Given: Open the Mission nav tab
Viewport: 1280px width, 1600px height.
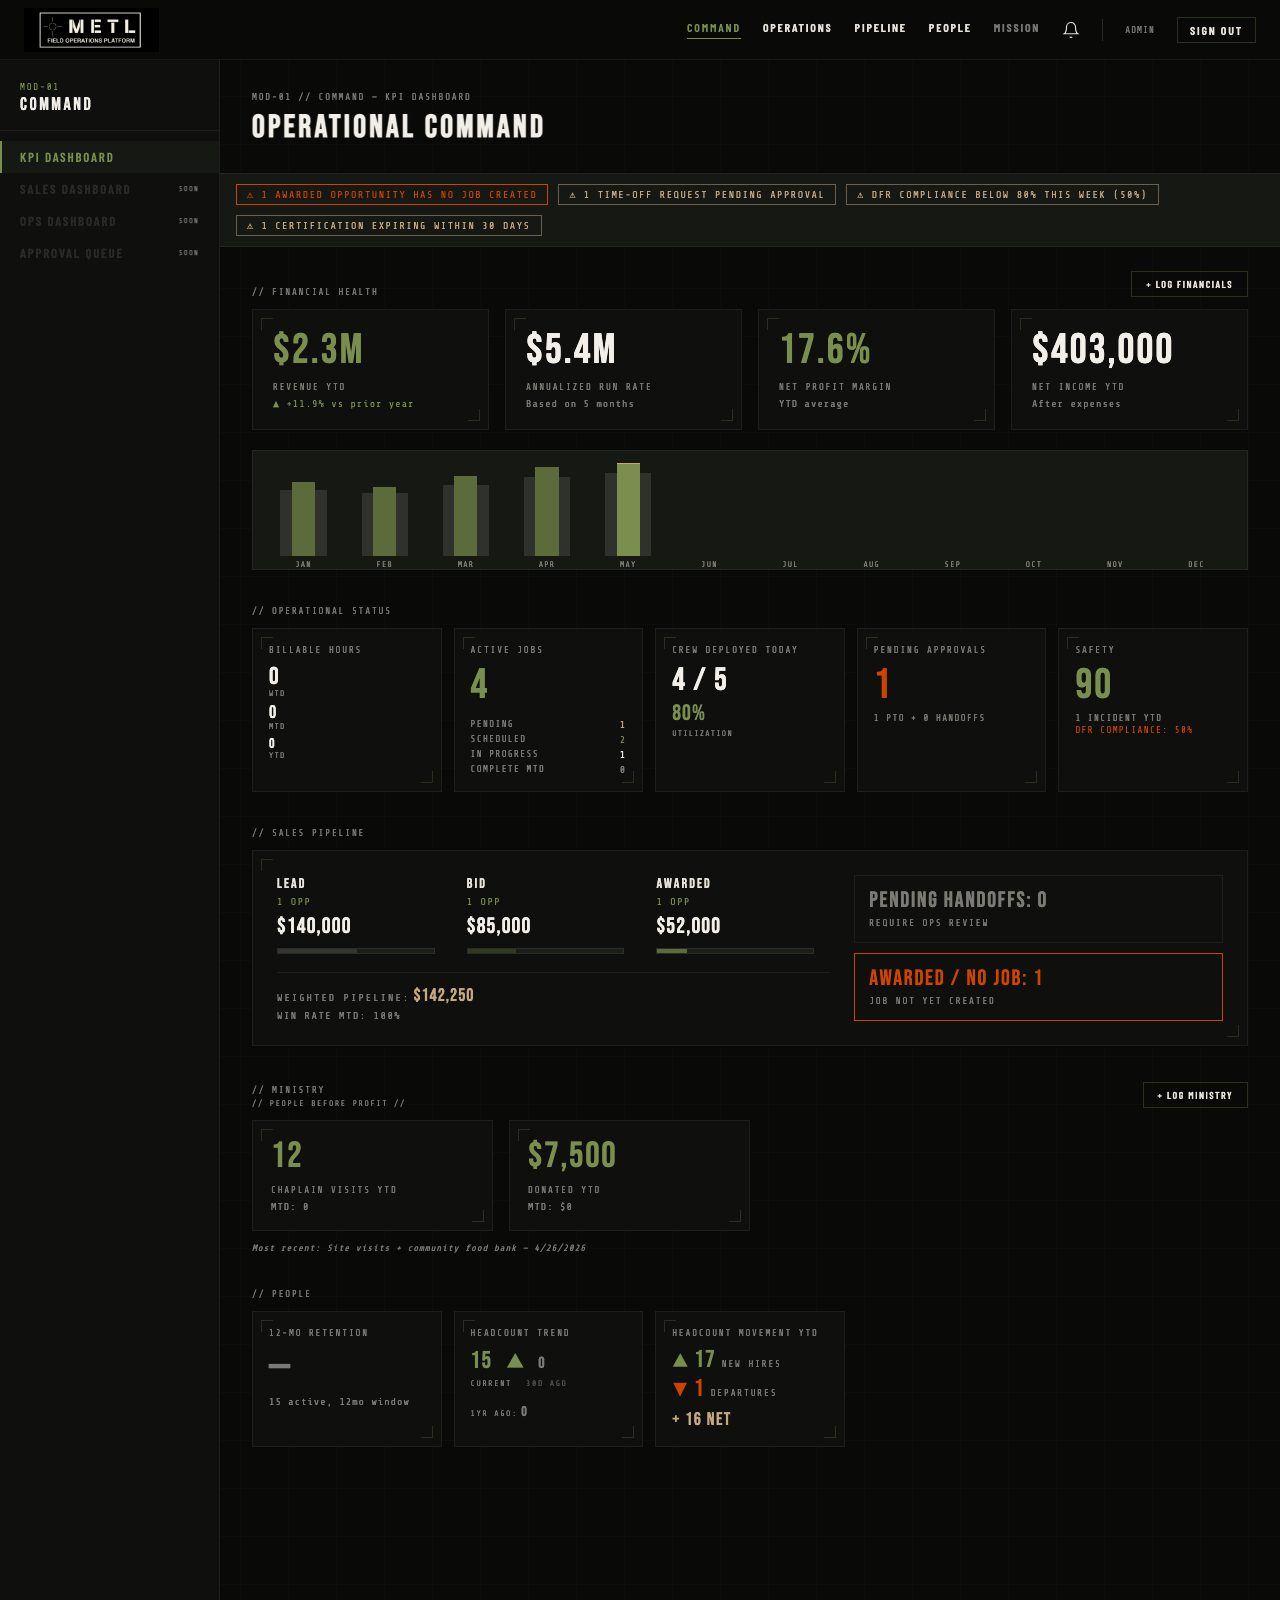Looking at the screenshot, I should click(1016, 29).
